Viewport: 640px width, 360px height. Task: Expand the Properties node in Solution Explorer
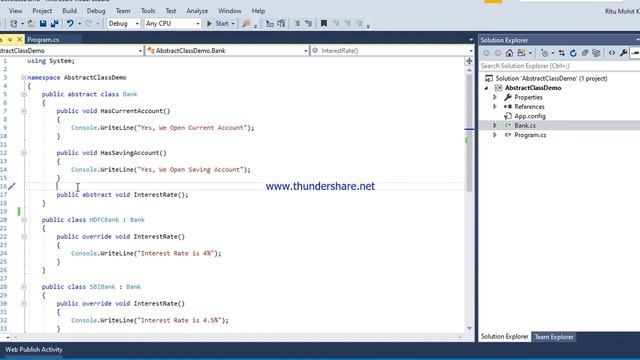(x=495, y=97)
